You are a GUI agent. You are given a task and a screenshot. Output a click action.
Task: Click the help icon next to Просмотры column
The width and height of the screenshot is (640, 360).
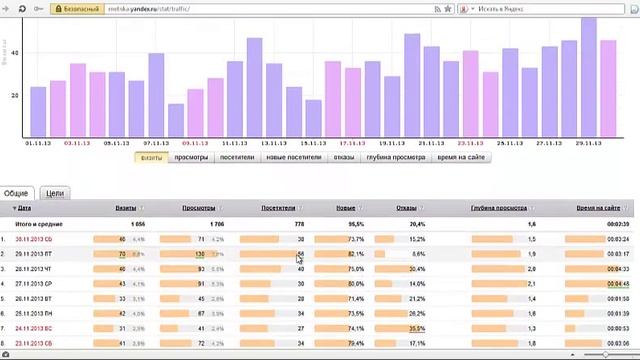click(x=221, y=208)
